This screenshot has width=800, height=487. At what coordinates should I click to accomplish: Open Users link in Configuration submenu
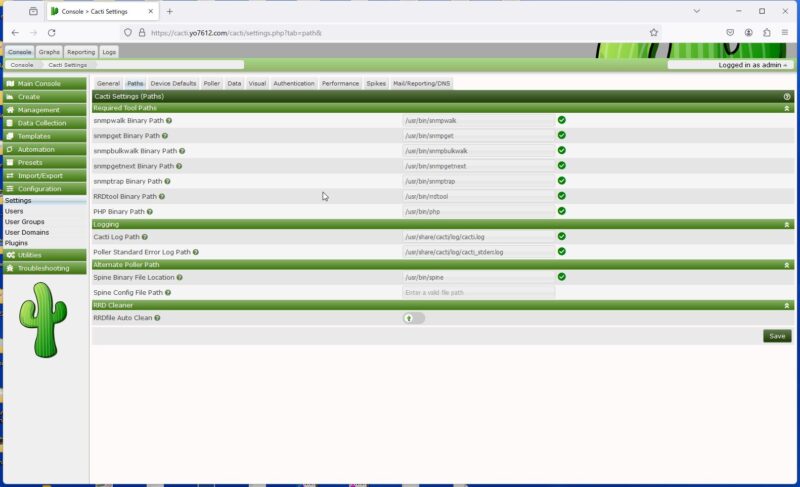pyautogui.click(x=14, y=211)
